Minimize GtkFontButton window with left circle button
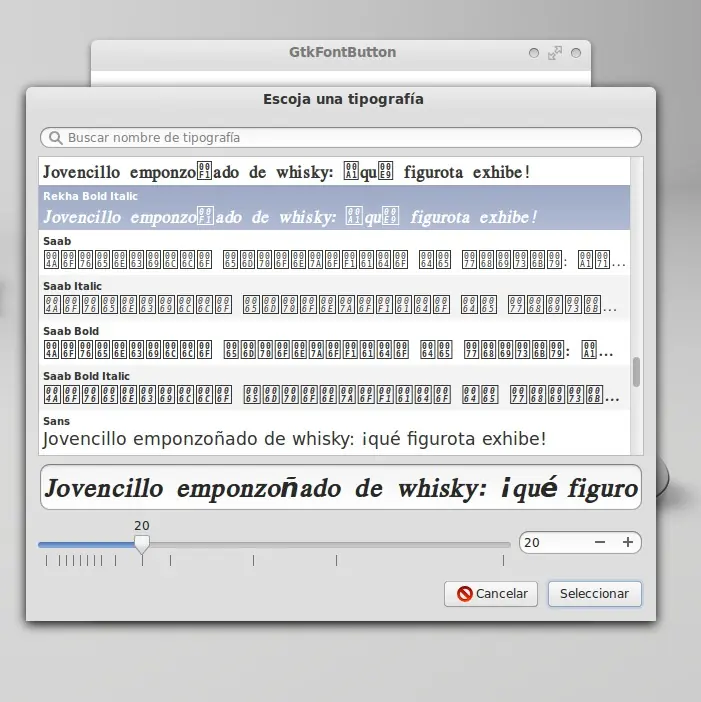The width and height of the screenshot is (701, 702). point(534,53)
